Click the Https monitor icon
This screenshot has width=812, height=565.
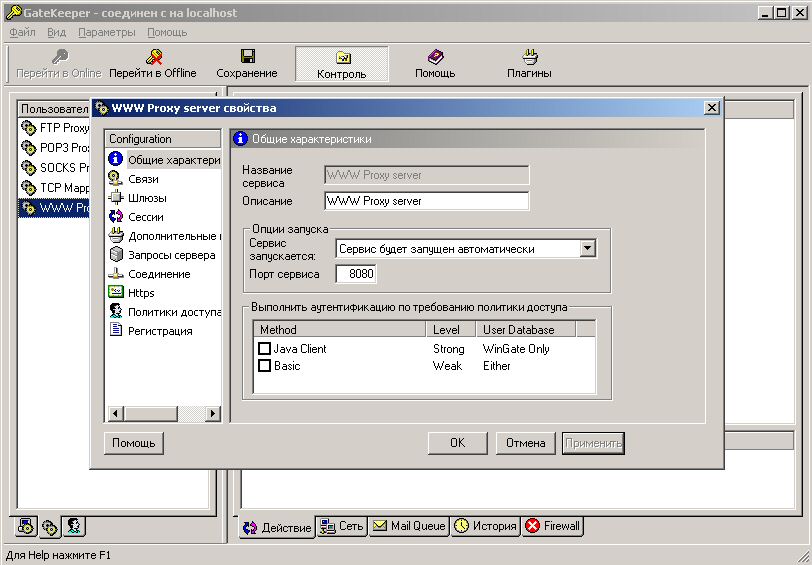[116, 292]
